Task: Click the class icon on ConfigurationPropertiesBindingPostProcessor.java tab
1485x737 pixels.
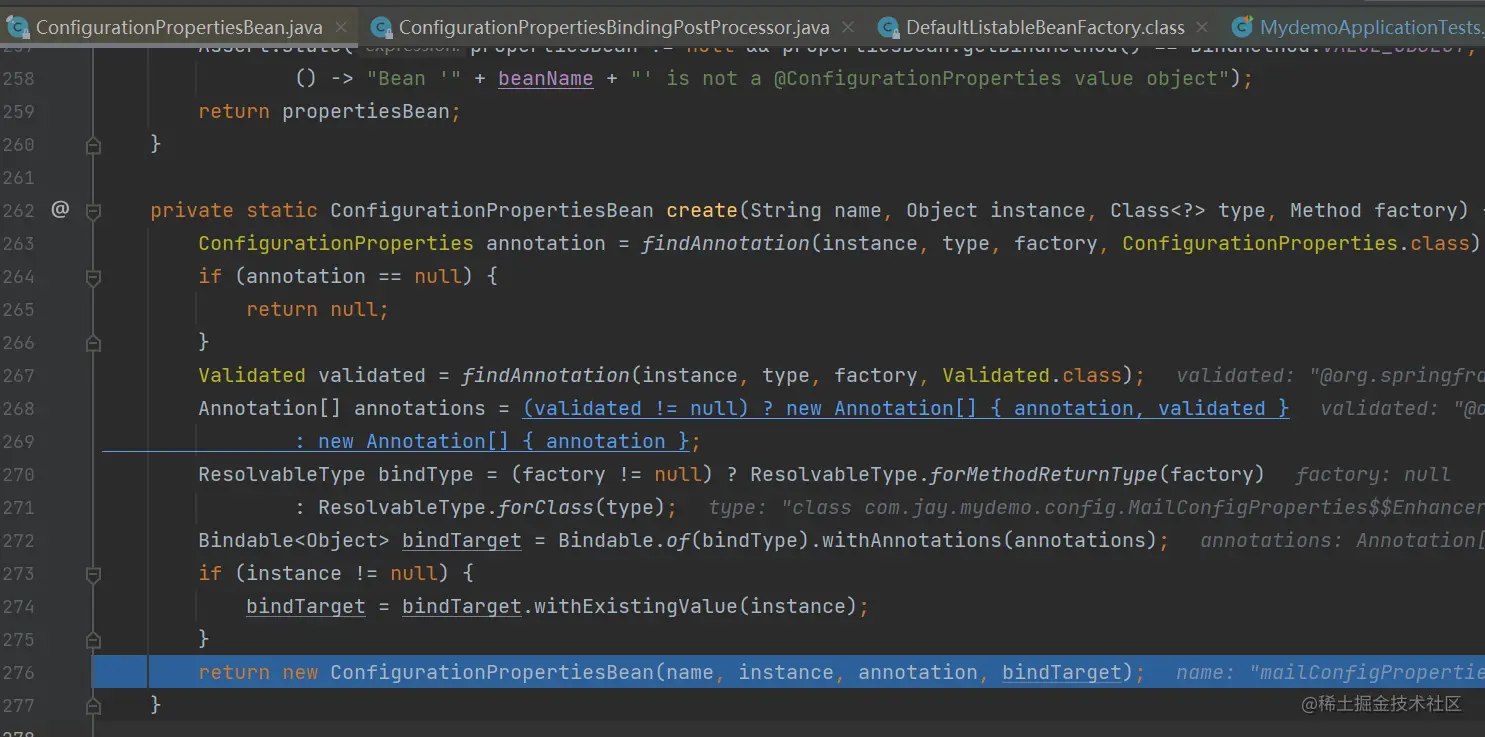Action: [x=380, y=27]
